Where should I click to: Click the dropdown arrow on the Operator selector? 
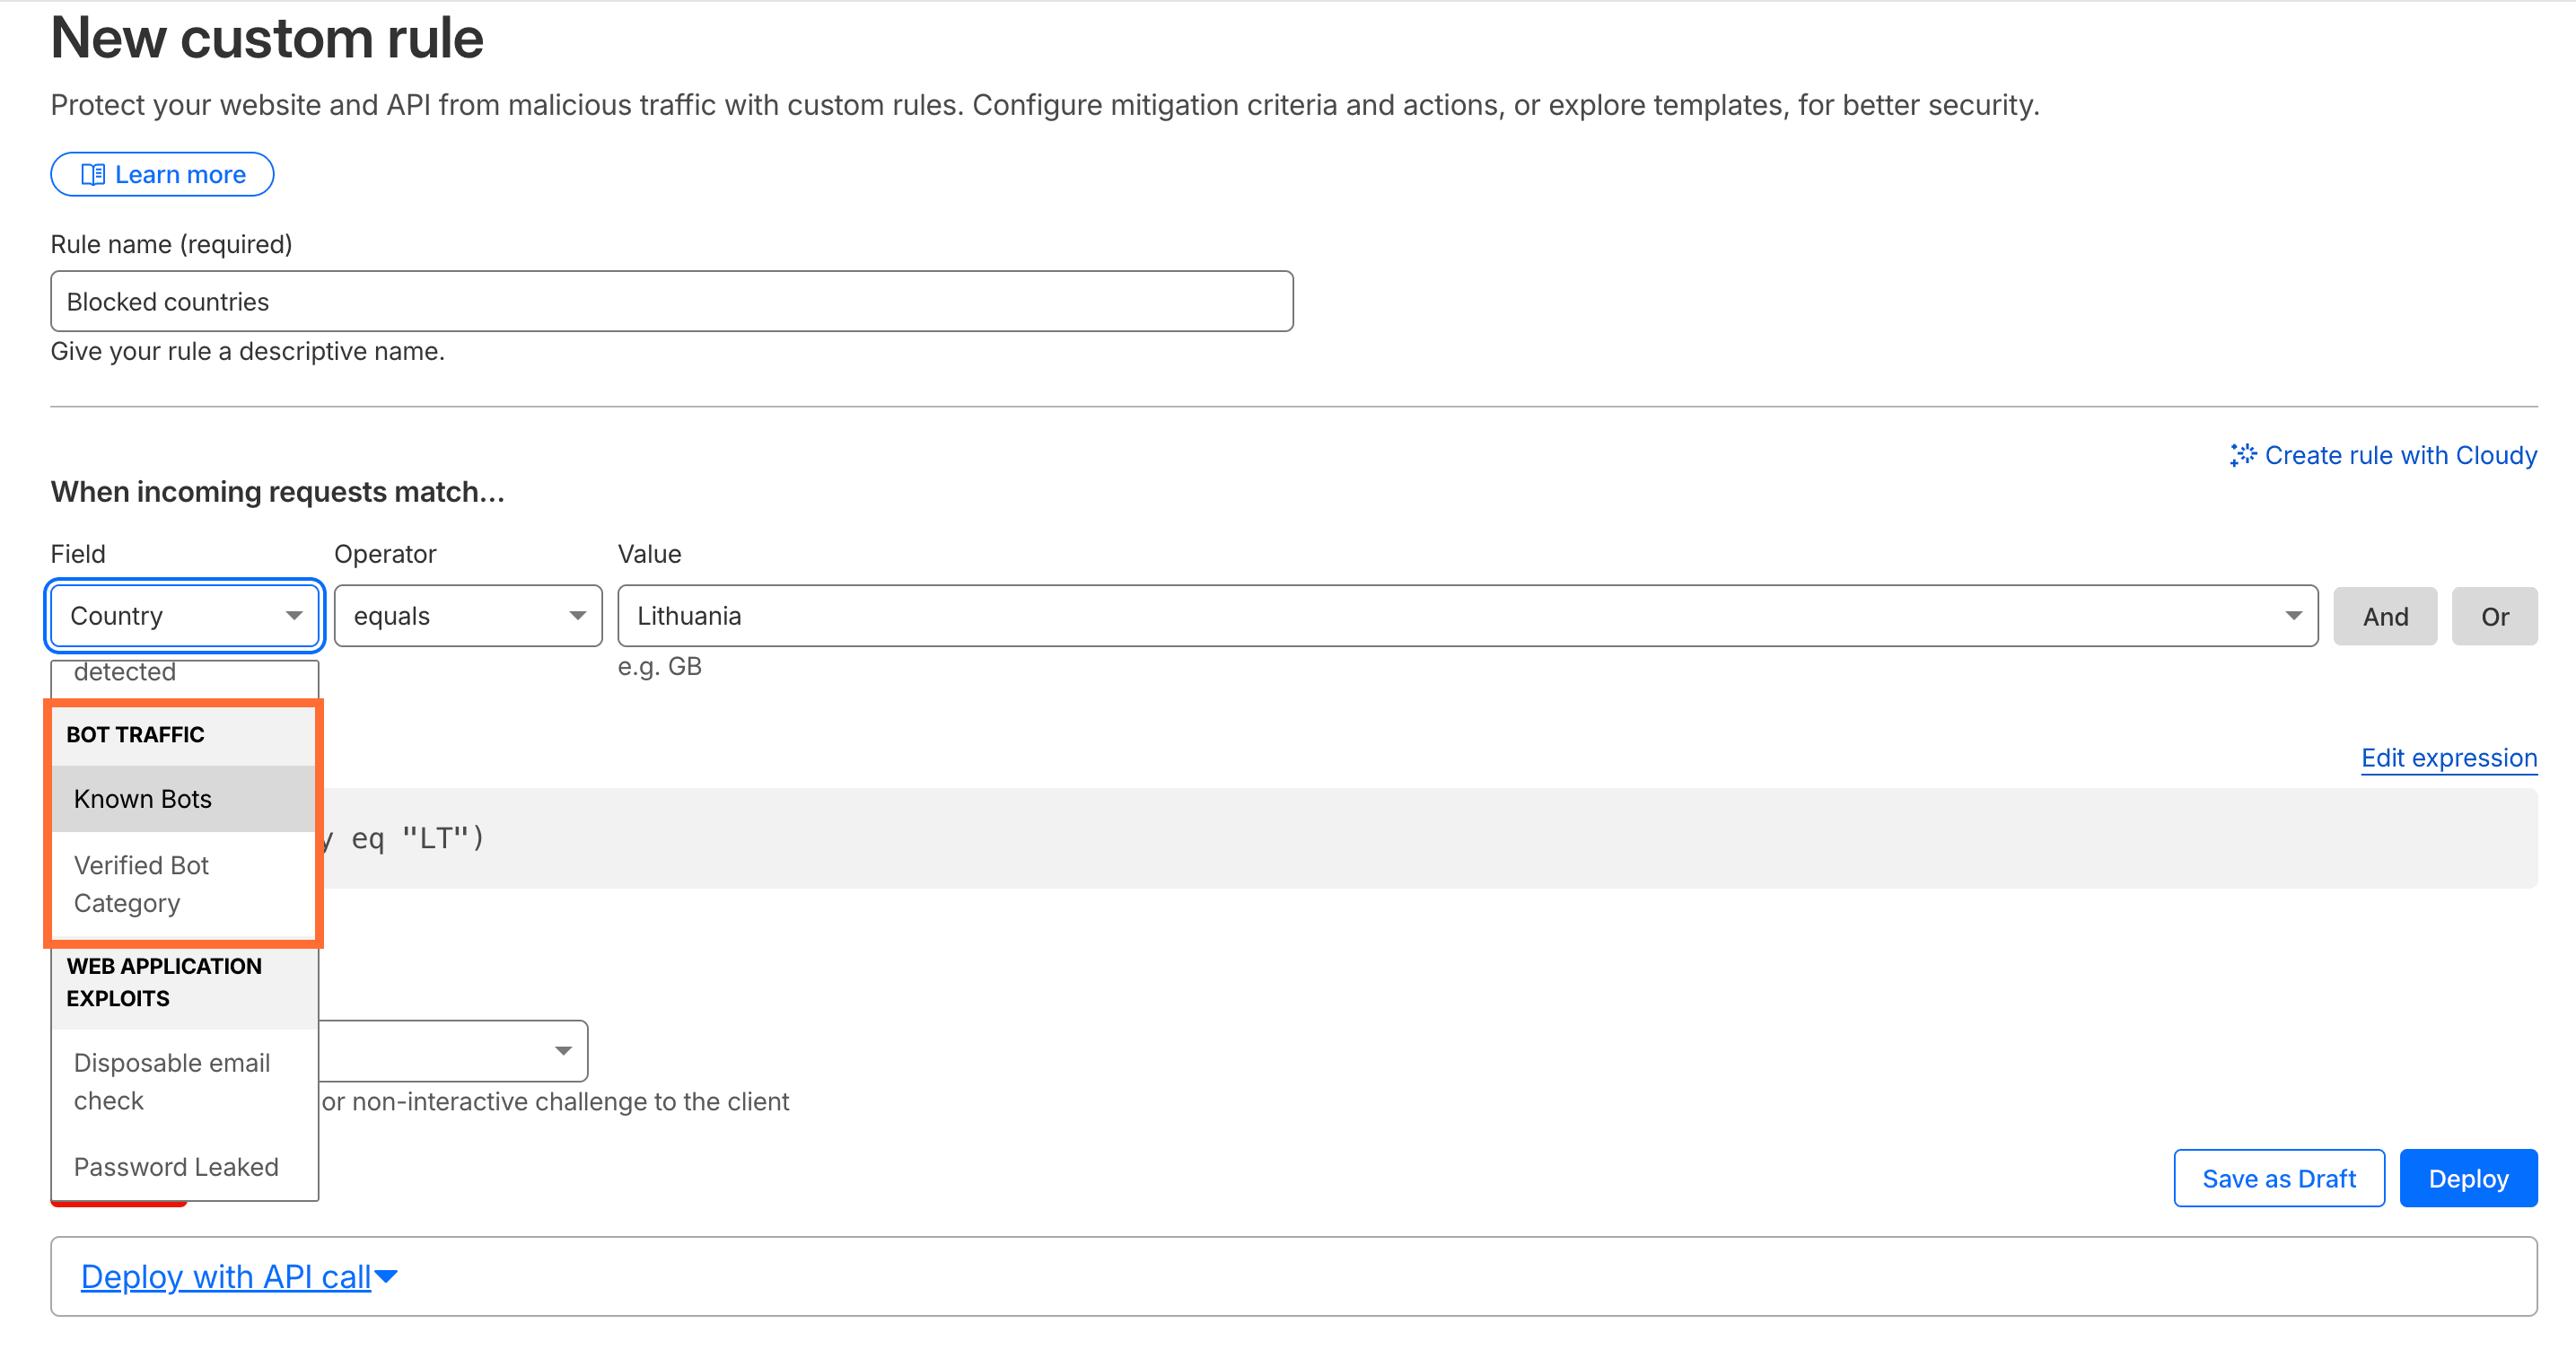click(577, 615)
